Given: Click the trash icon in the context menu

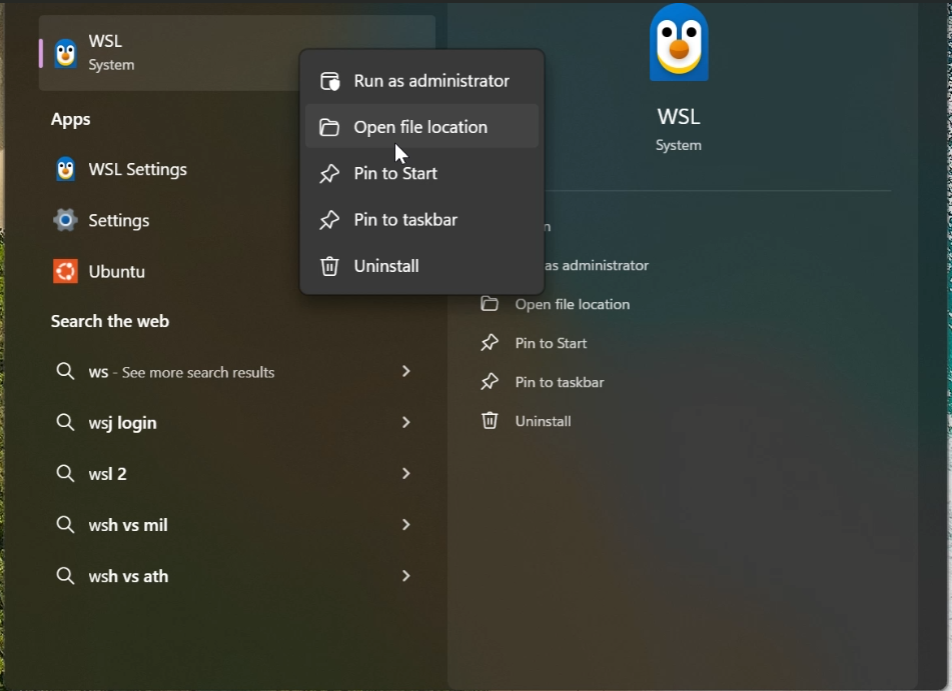Looking at the screenshot, I should [x=329, y=266].
